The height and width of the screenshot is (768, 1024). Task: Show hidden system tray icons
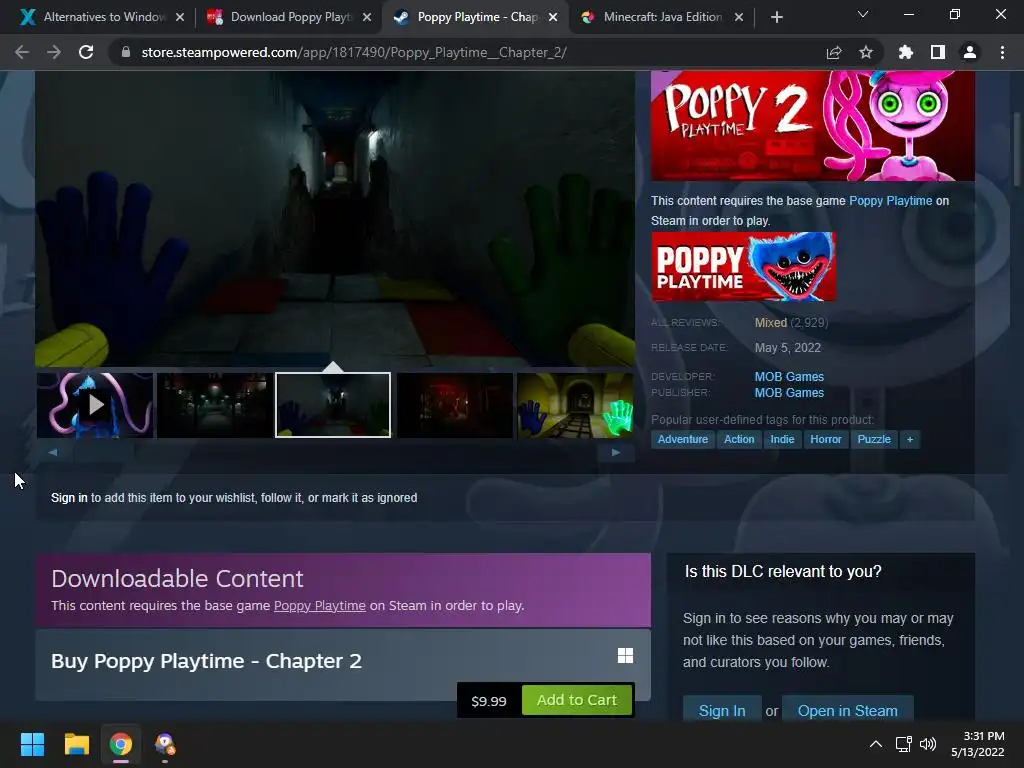point(876,744)
